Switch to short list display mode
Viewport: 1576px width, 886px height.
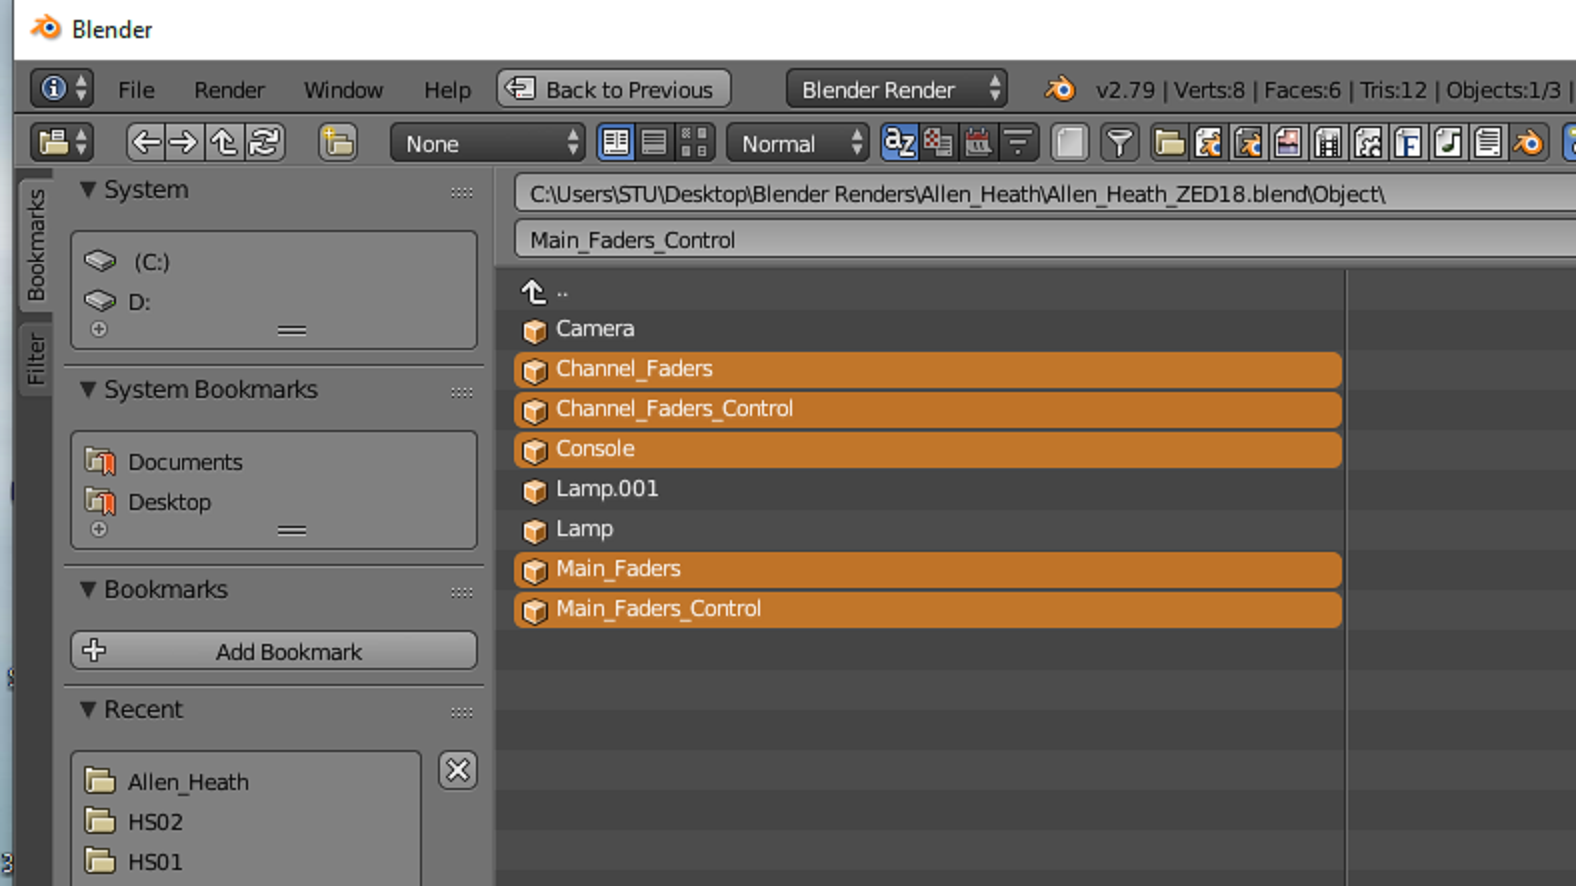pyautogui.click(x=616, y=143)
